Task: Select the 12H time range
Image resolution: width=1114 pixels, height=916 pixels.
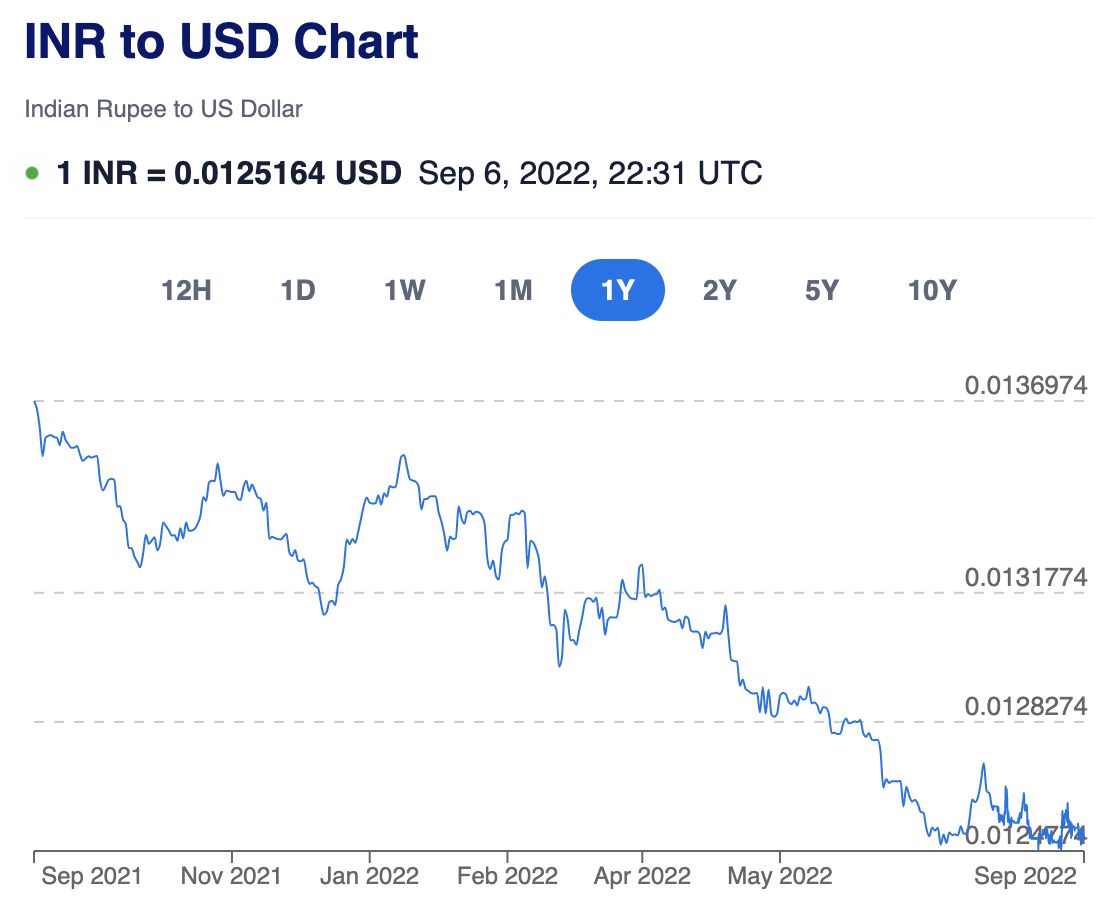Action: click(x=187, y=291)
